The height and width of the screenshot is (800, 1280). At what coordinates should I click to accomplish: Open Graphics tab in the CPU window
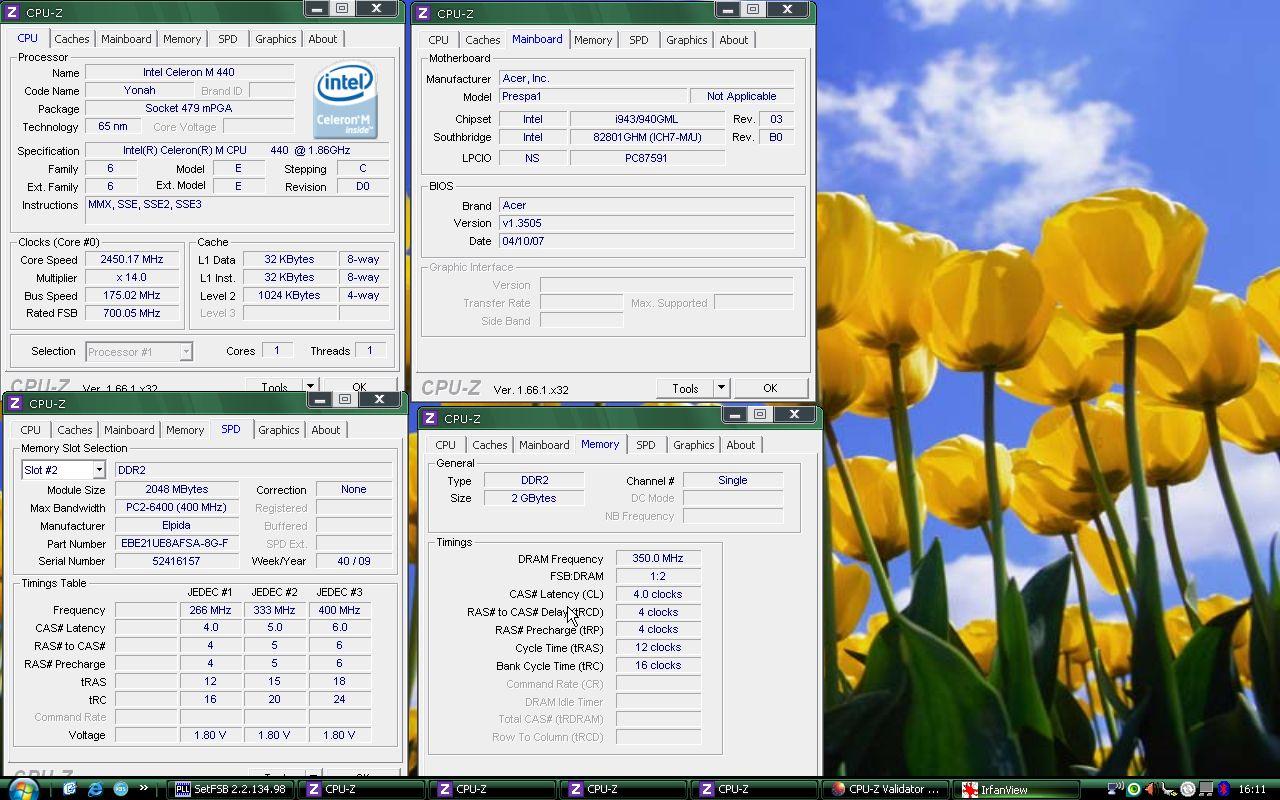275,39
